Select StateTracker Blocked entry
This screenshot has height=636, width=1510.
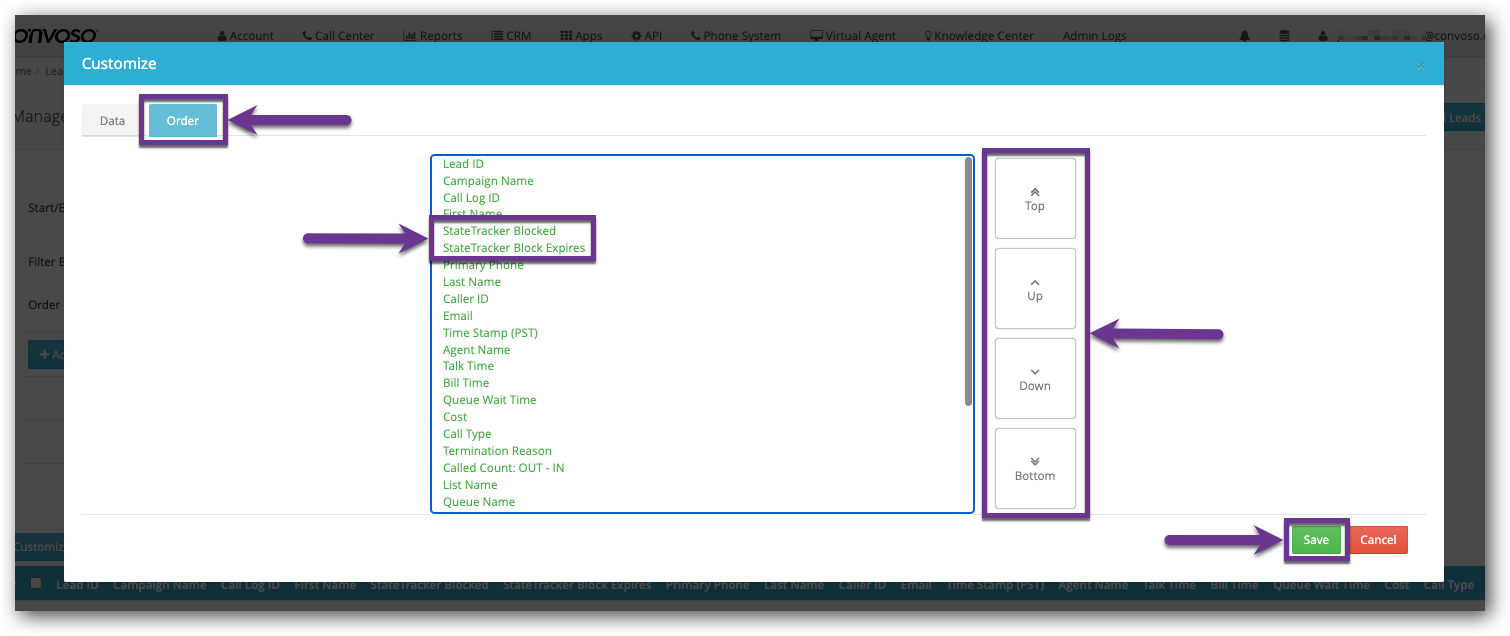[499, 231]
